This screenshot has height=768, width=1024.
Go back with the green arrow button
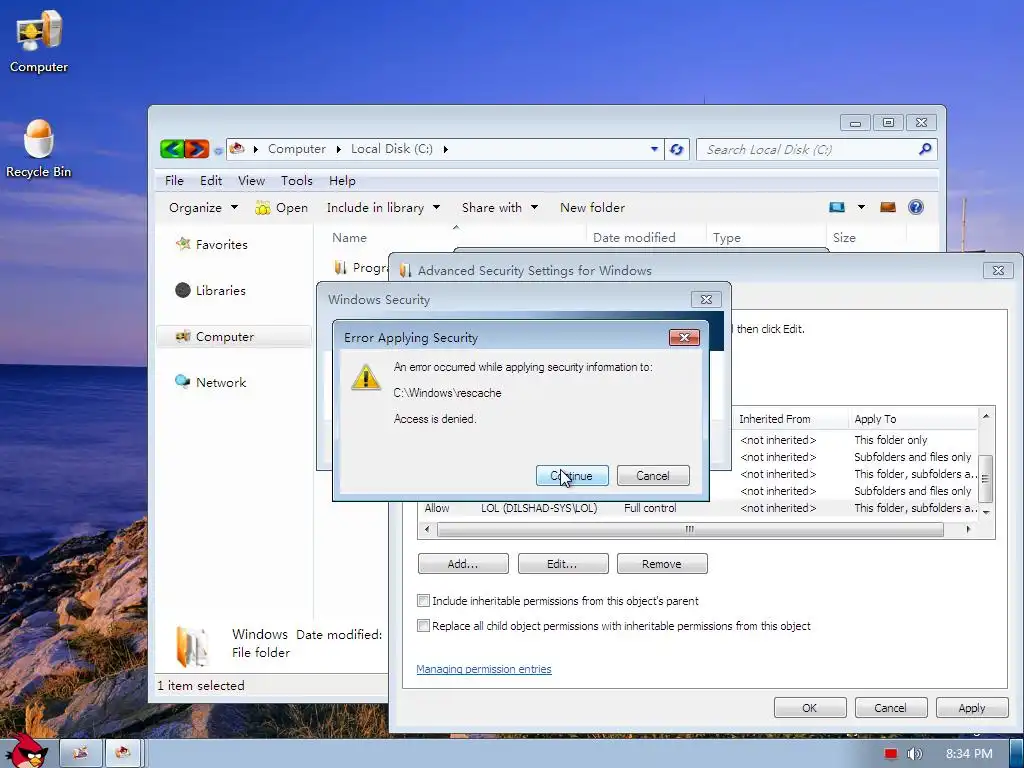[172, 149]
